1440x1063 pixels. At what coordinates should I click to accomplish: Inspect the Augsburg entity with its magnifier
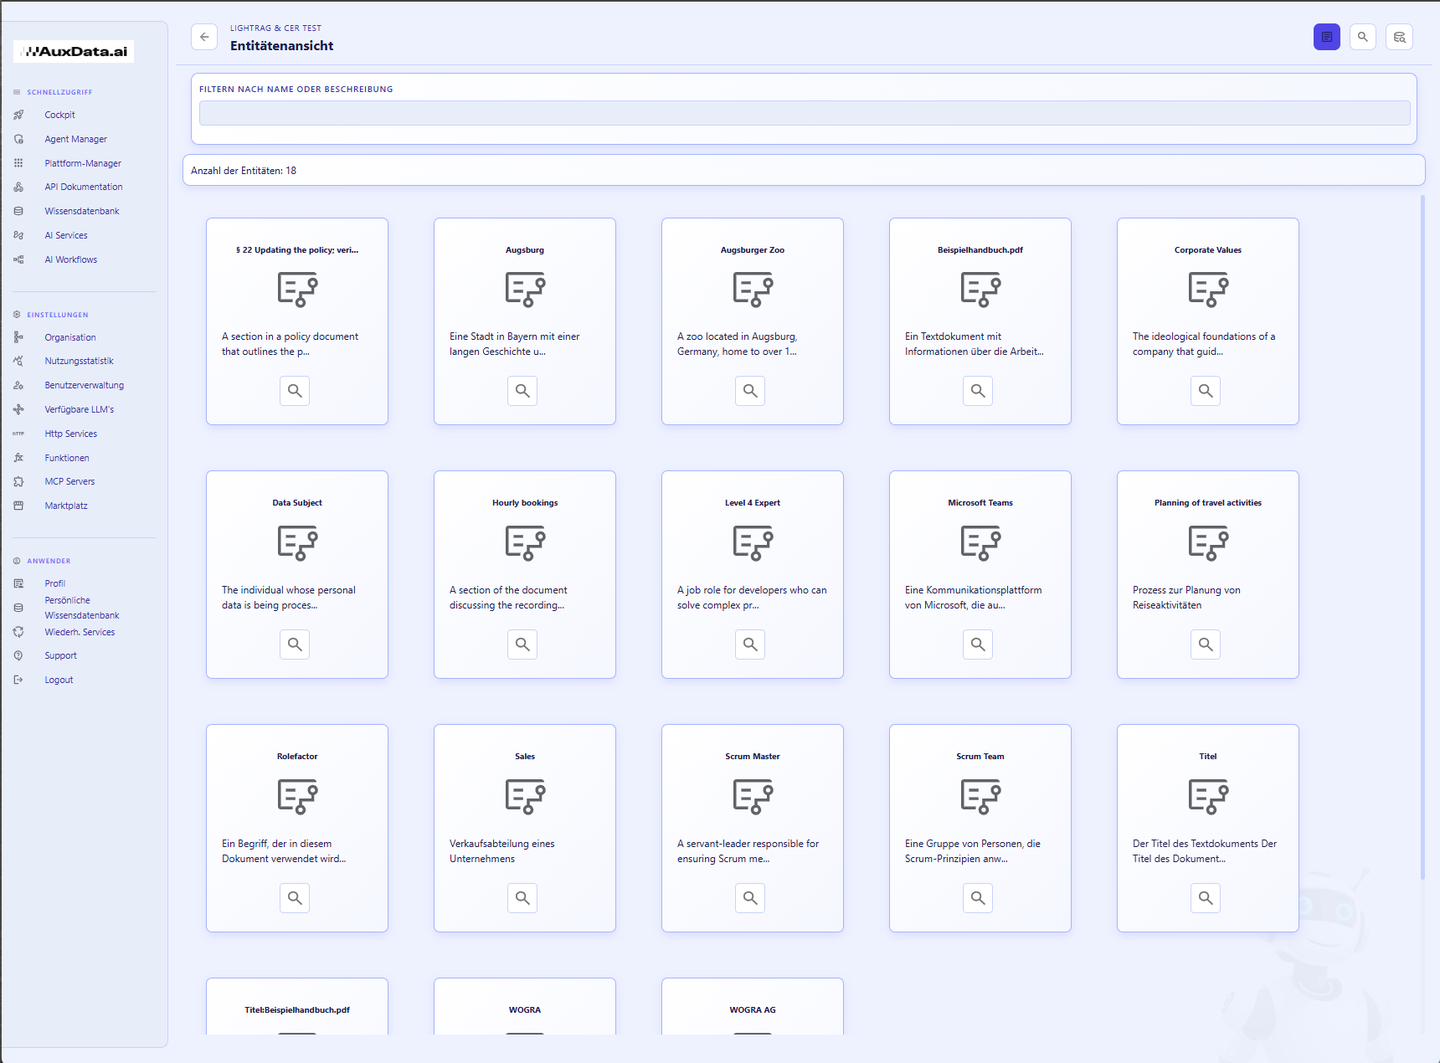(523, 391)
